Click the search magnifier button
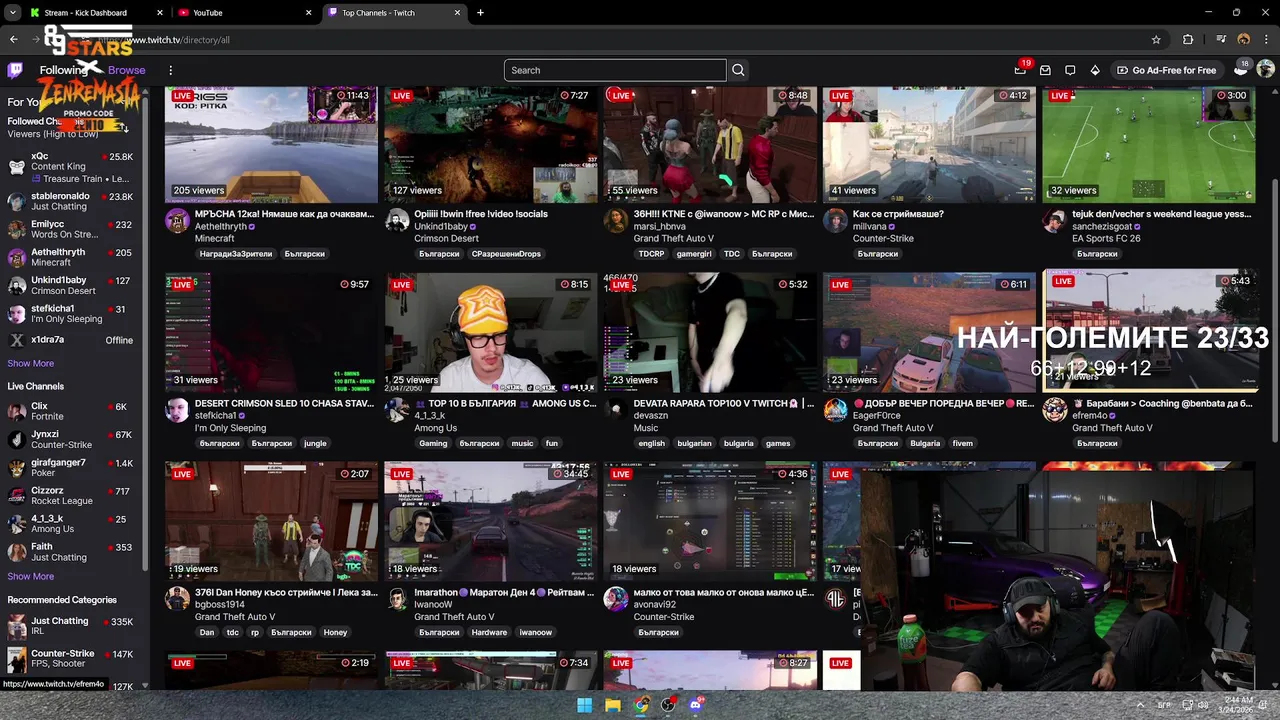 click(738, 70)
